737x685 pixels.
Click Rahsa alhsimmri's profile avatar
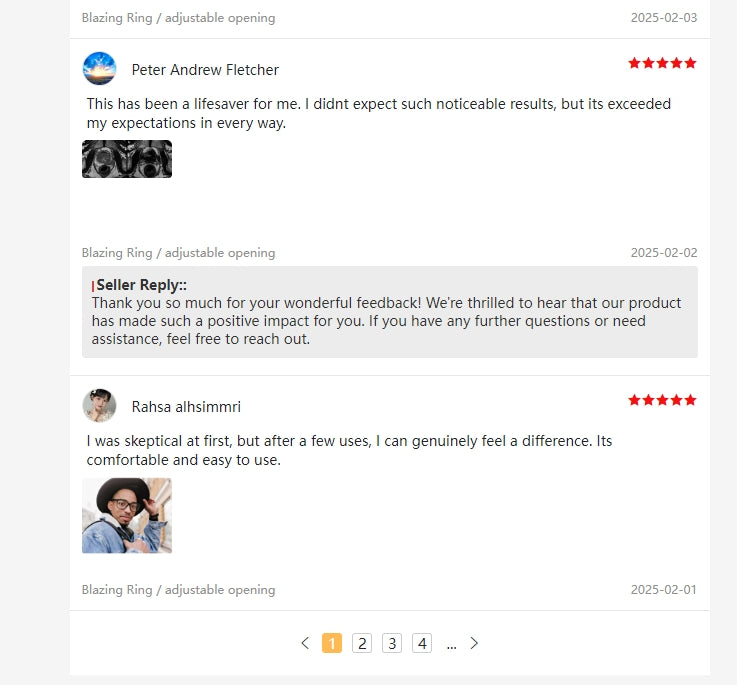(x=99, y=406)
